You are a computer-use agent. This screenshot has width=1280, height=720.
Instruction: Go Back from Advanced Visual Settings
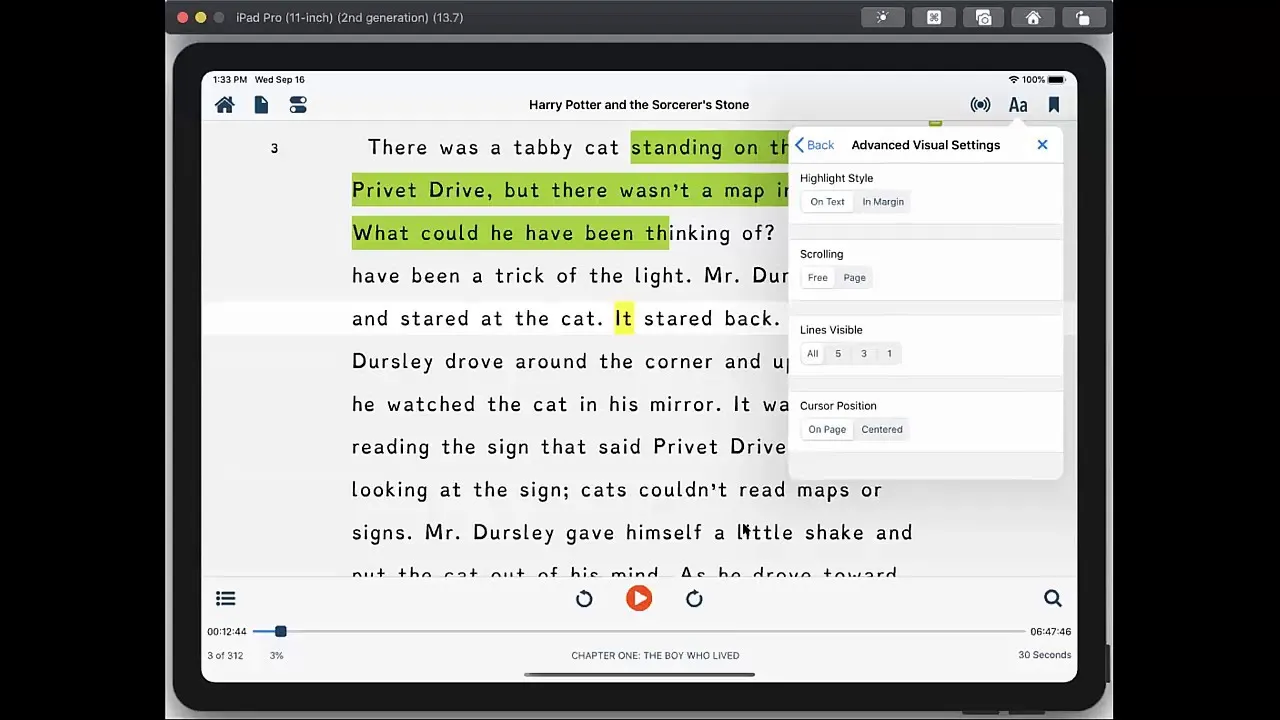[814, 145]
